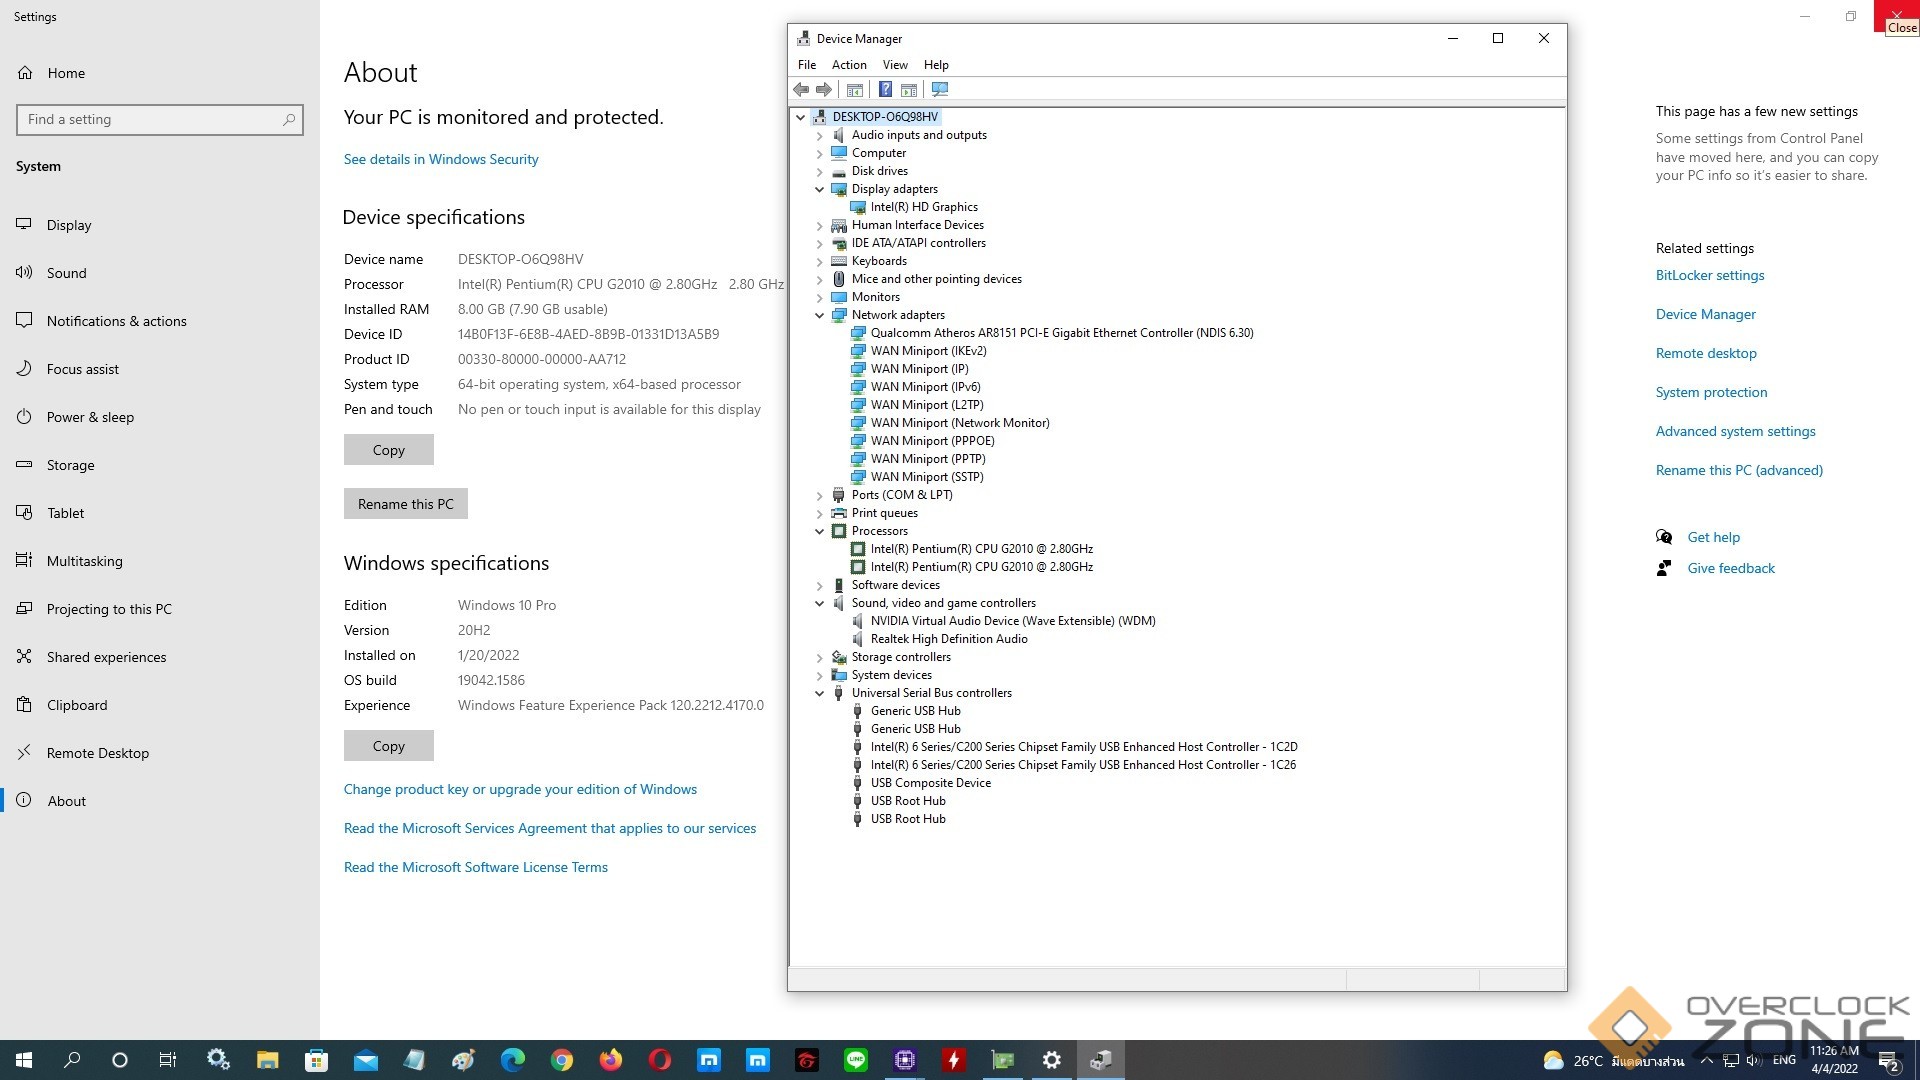Select the Intel(R) HD Graphics device
The image size is (1920, 1080).
[x=923, y=207]
